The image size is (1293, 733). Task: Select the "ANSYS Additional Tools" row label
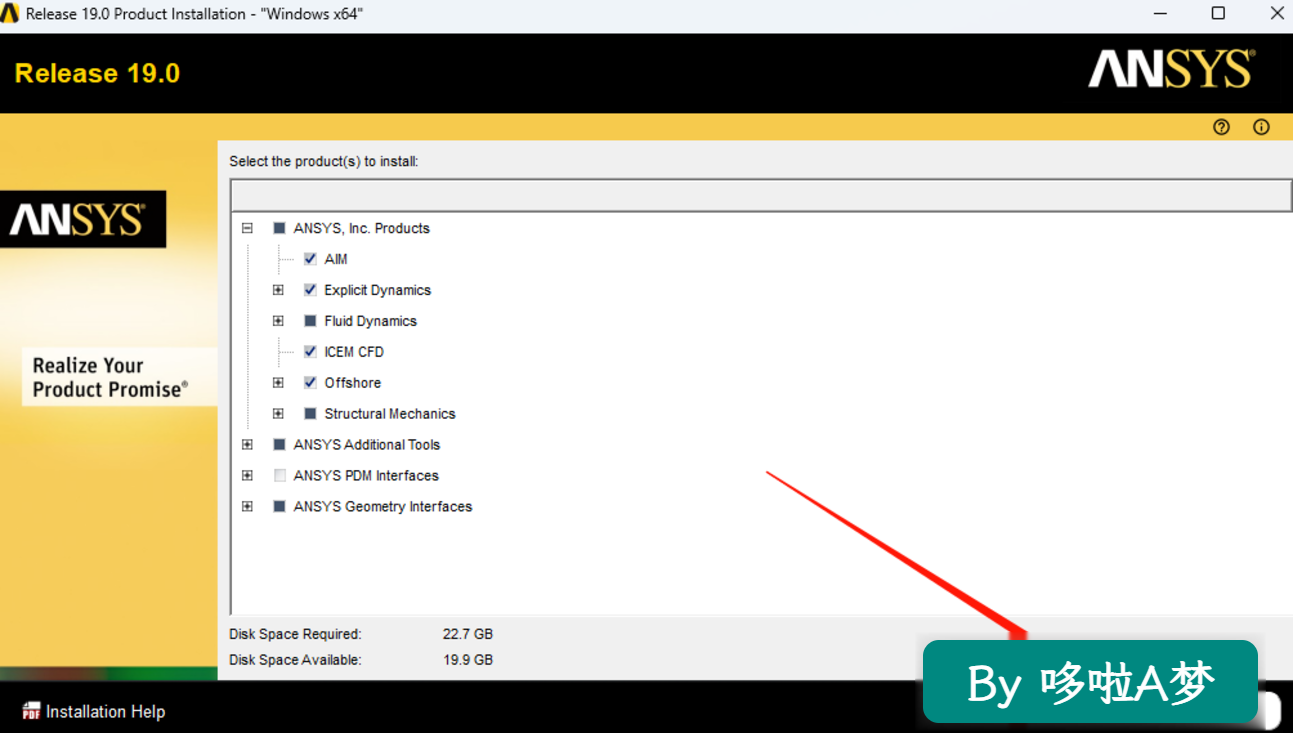coord(367,445)
